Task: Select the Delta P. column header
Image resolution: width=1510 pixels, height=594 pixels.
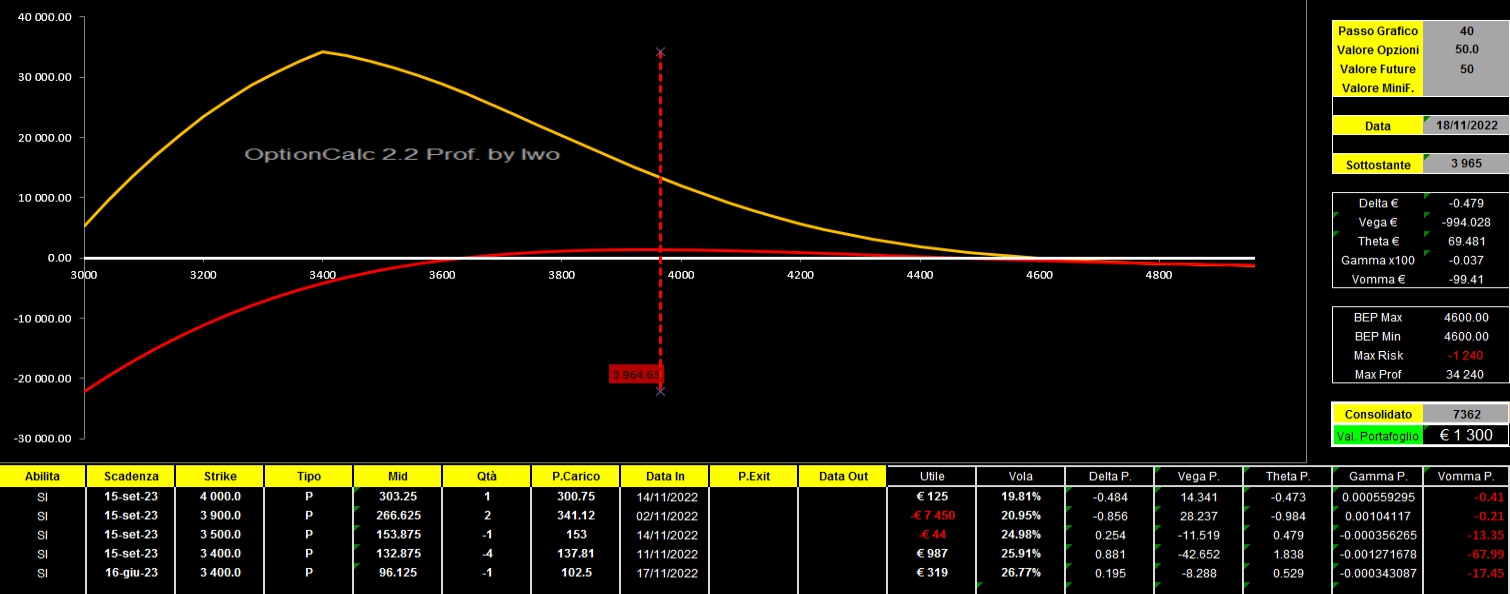Action: [x=1109, y=476]
